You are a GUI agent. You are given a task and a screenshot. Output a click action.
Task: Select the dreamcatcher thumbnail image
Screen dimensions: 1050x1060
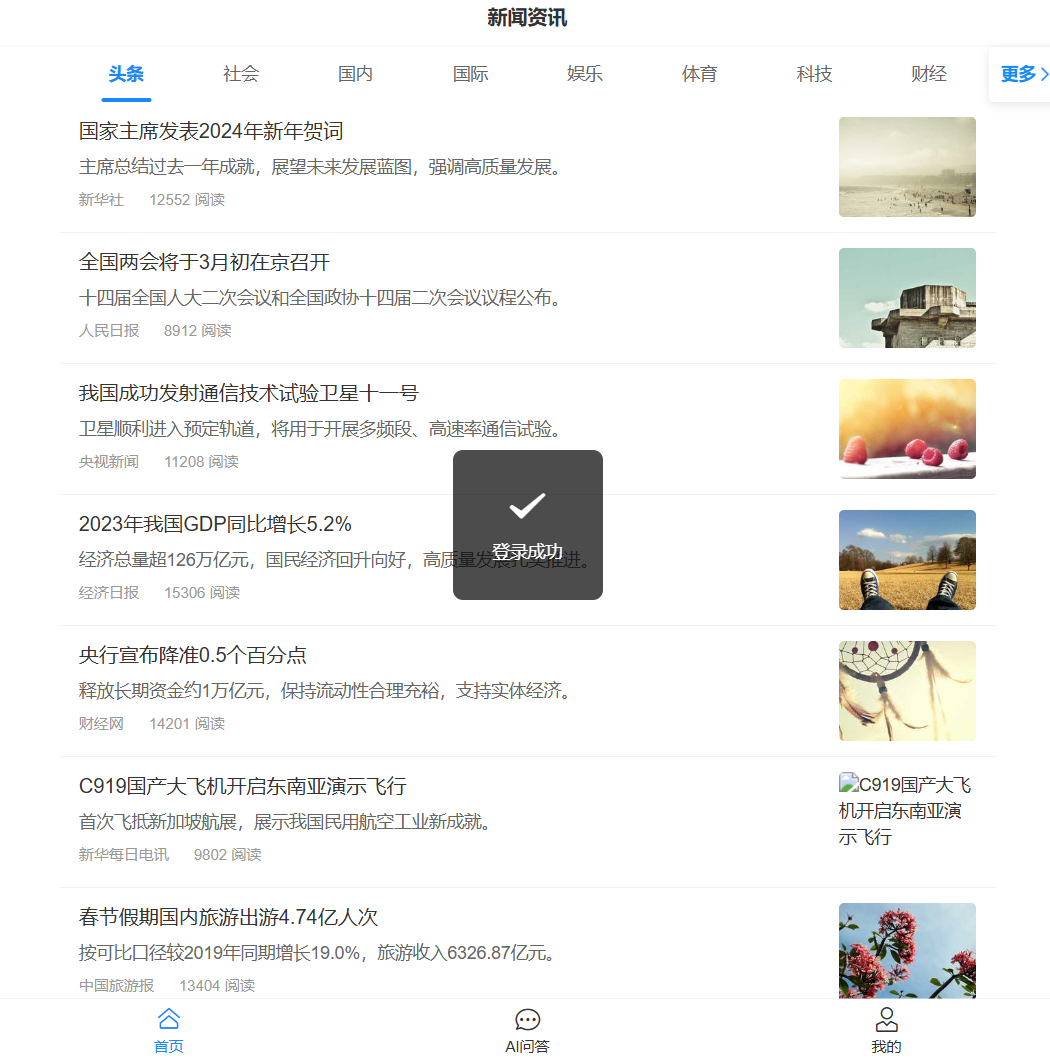(907, 691)
